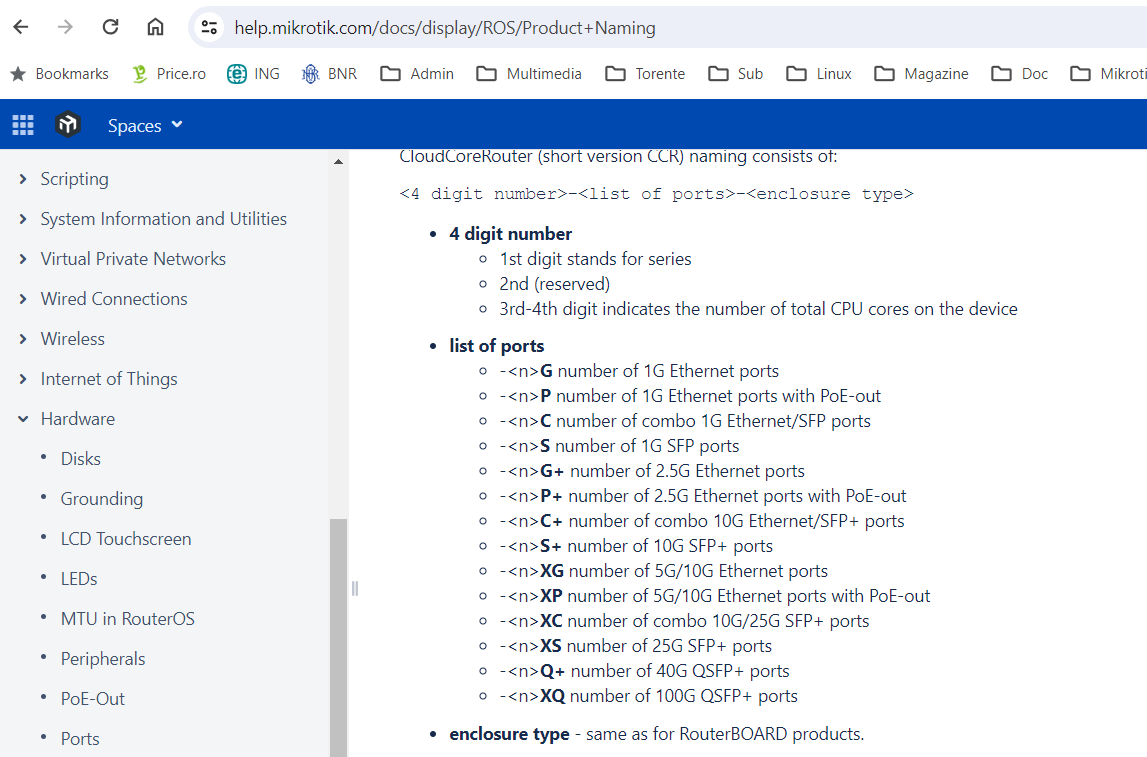The image size is (1147, 757).
Task: Click the MikroTik logo icon
Action: pyautogui.click(x=67, y=125)
